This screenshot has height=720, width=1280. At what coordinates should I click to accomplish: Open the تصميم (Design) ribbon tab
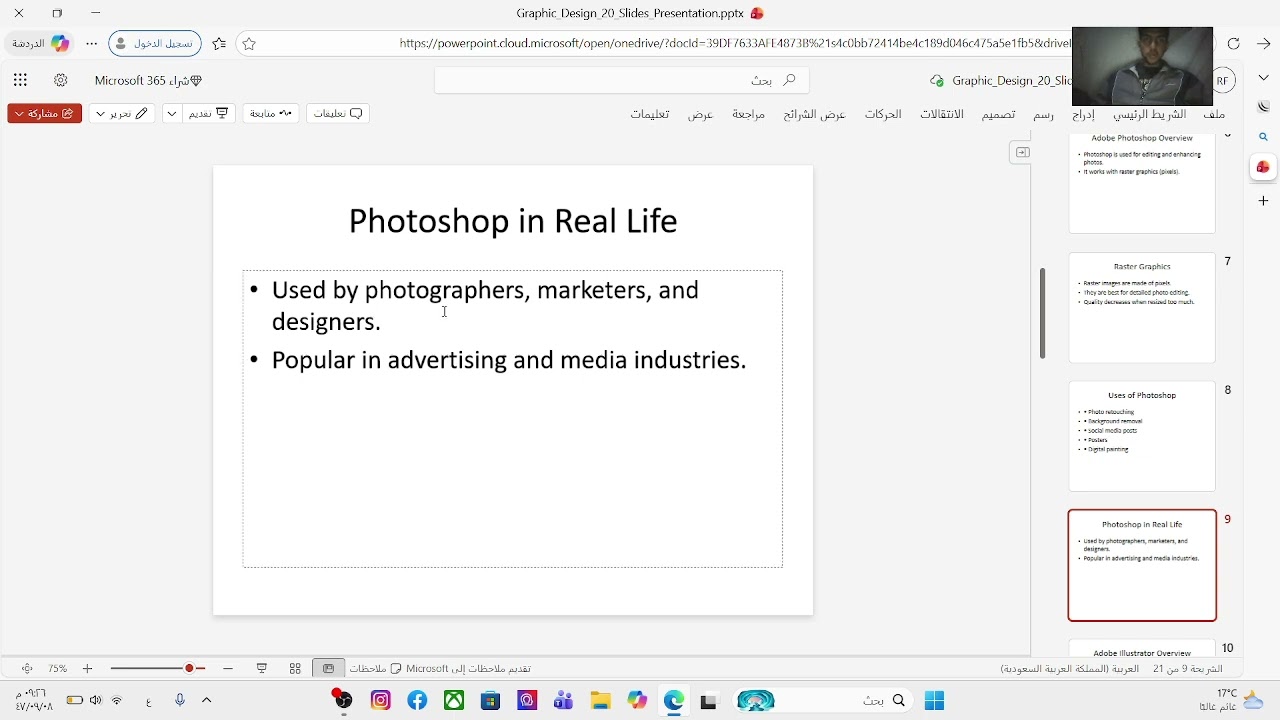[998, 114]
